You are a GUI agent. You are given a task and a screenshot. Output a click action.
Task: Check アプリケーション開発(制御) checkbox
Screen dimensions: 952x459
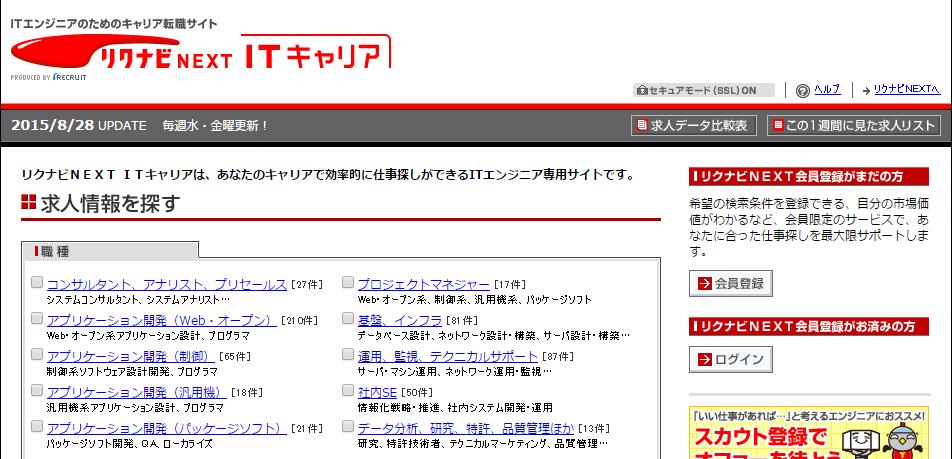click(x=37, y=354)
